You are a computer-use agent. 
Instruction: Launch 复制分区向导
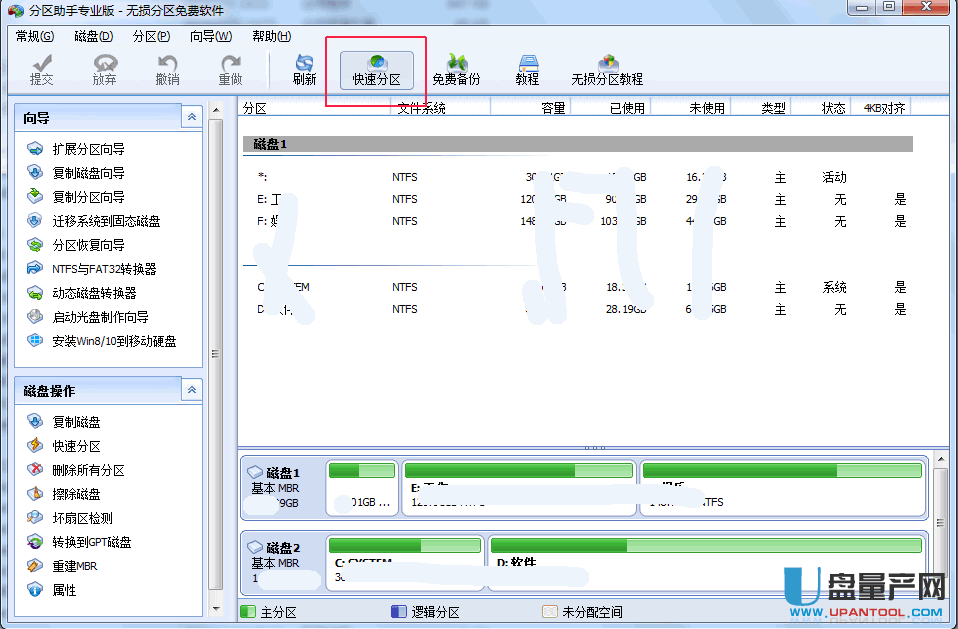coord(76,197)
